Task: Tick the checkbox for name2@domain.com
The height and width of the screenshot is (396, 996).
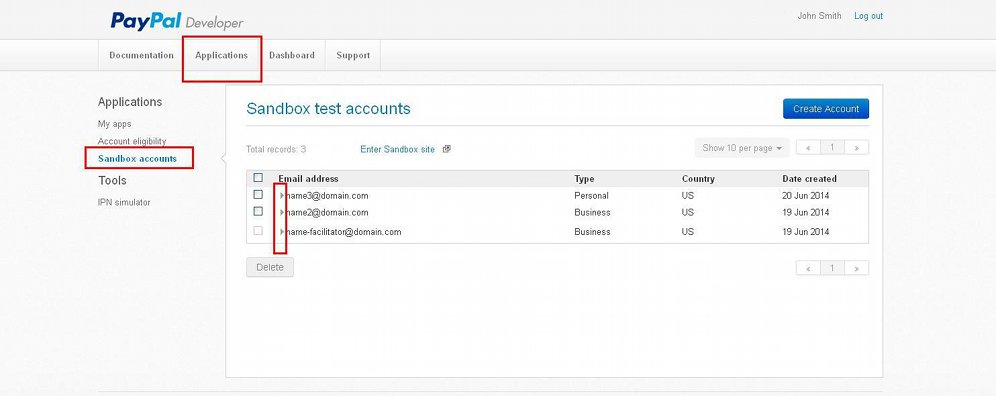Action: [258, 211]
